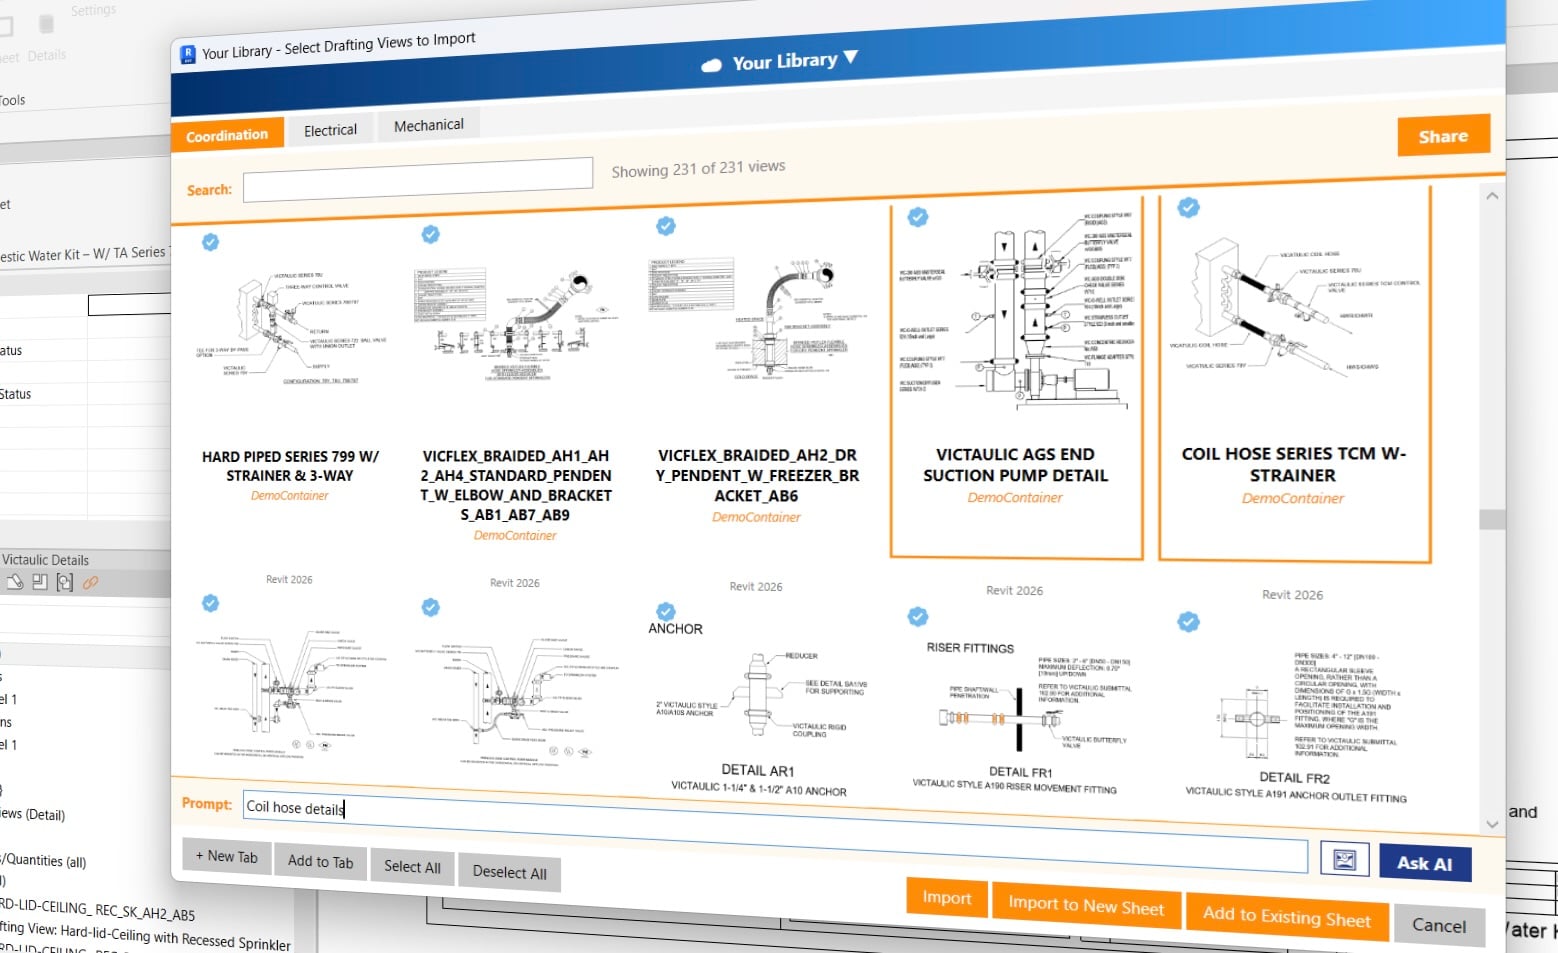Screen dimensions: 1558x953
Task: Click the Select All button
Action: coord(412,866)
